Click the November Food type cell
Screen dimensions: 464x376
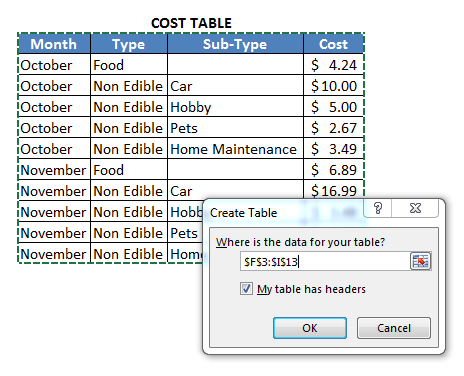click(x=129, y=170)
